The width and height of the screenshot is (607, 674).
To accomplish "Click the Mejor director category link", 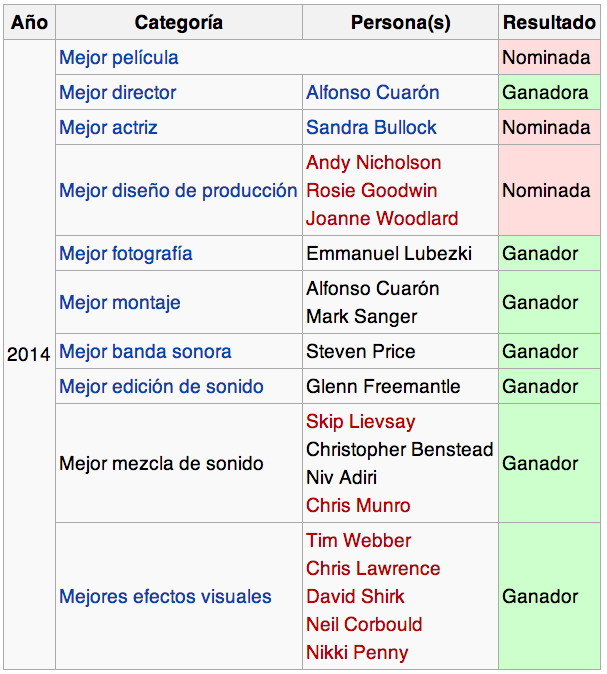I will pos(117,93).
